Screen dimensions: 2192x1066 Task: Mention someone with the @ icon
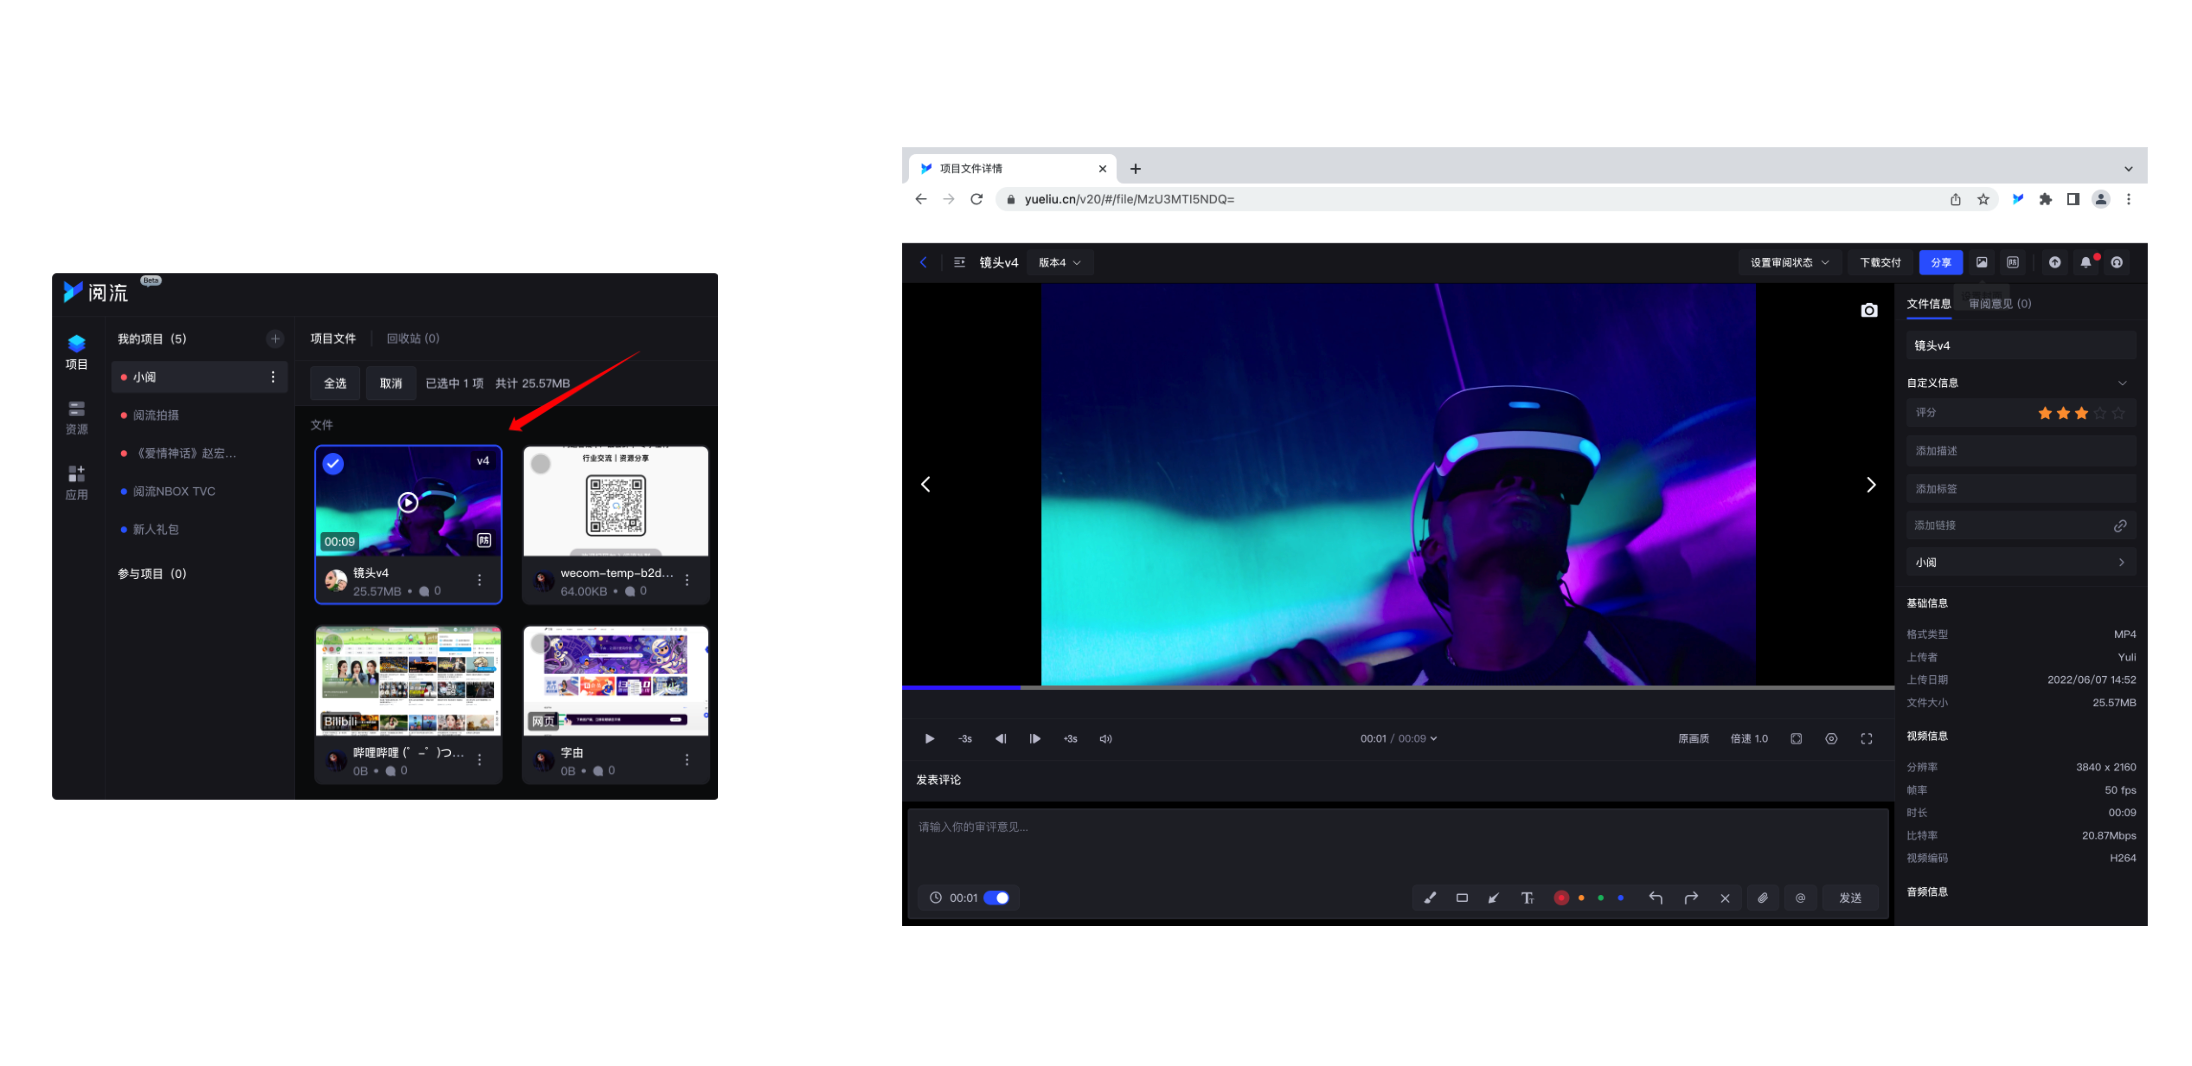pos(1800,898)
